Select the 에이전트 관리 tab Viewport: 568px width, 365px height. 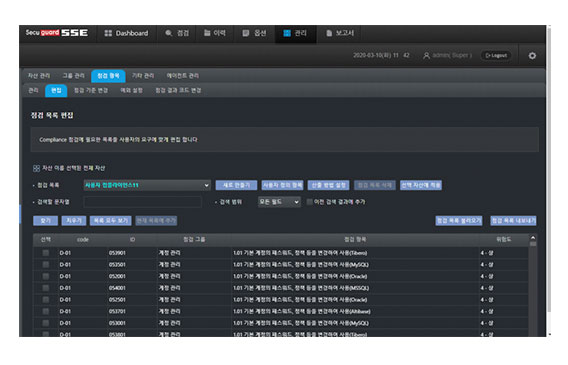(183, 76)
